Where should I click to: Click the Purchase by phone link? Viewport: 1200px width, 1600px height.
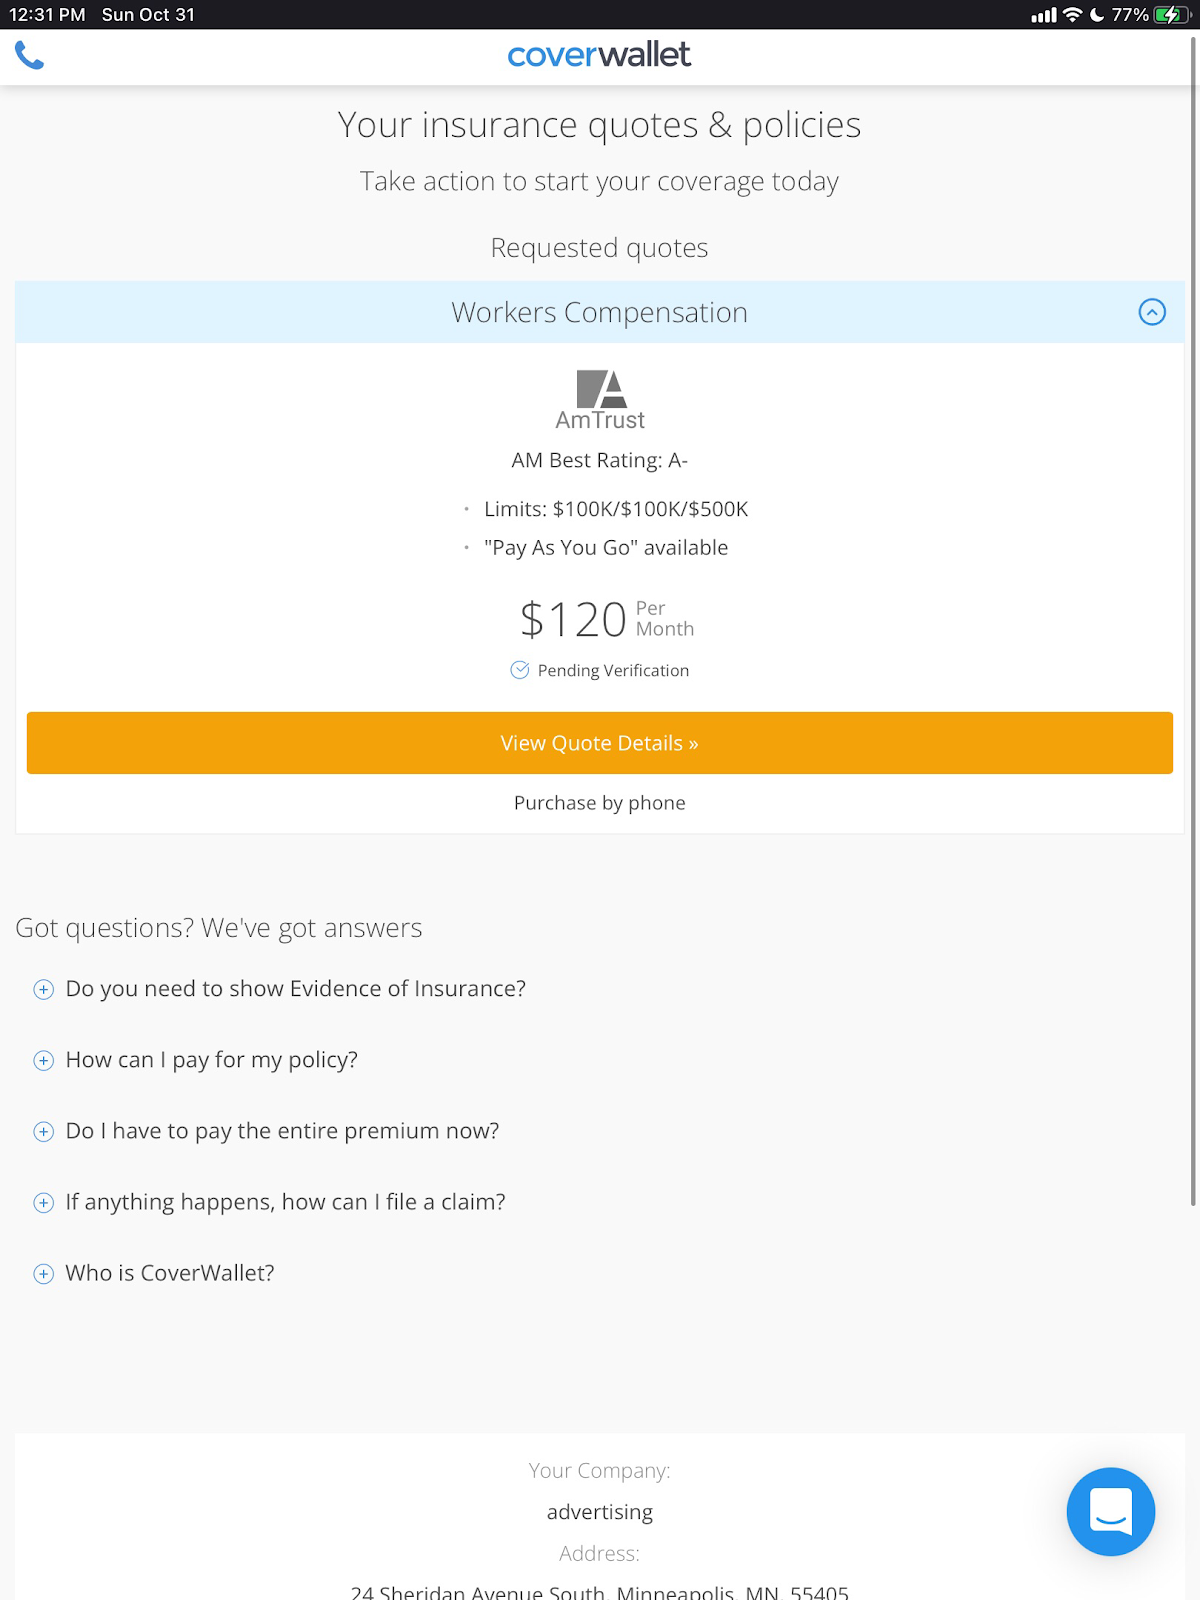point(599,803)
